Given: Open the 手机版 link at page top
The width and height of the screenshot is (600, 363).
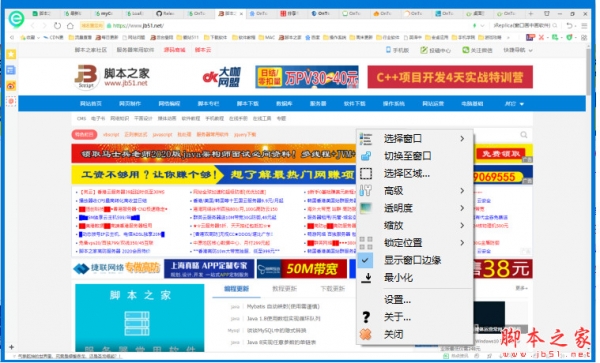Looking at the screenshot, I should pyautogui.click(x=397, y=50).
